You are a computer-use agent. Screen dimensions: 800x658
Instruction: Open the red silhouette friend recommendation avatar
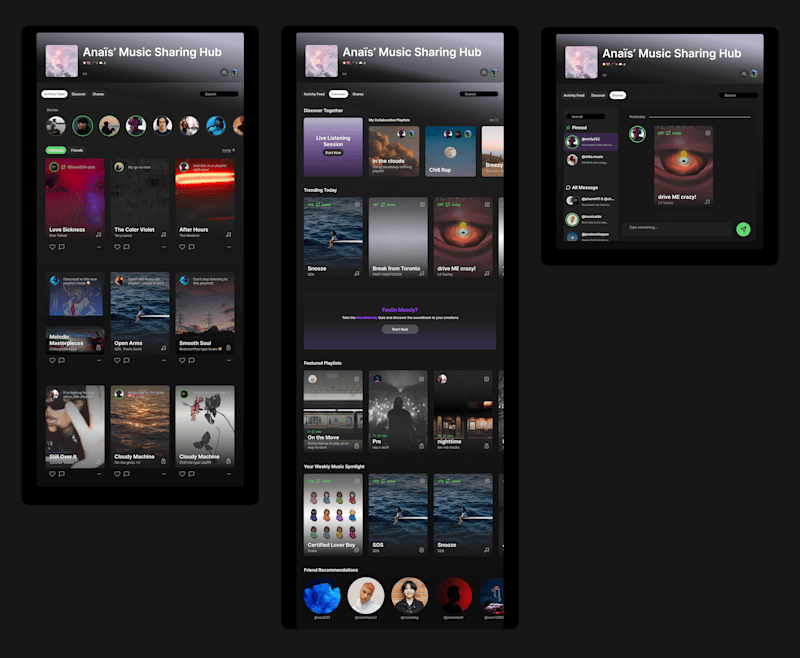454,596
